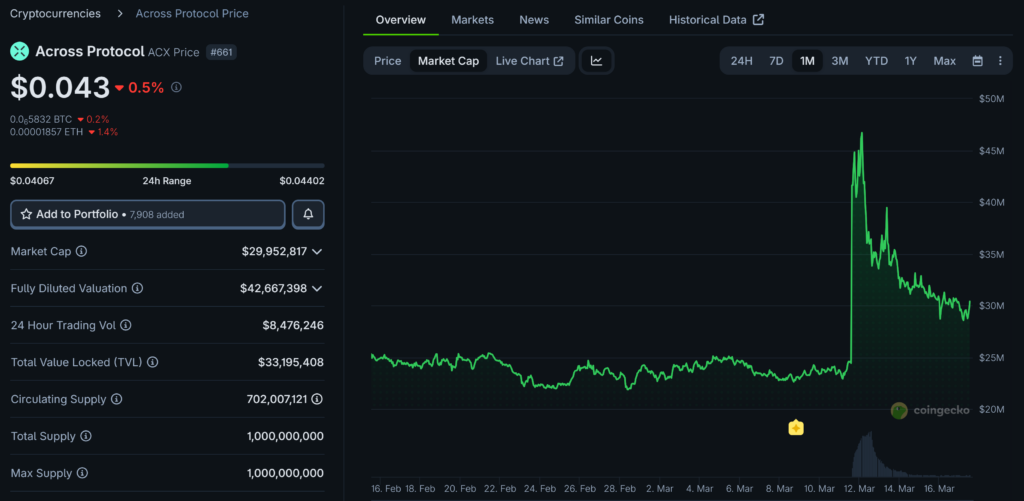This screenshot has width=1024, height=501.
Task: Click the 12. Mar date axis label
Action: [858, 489]
